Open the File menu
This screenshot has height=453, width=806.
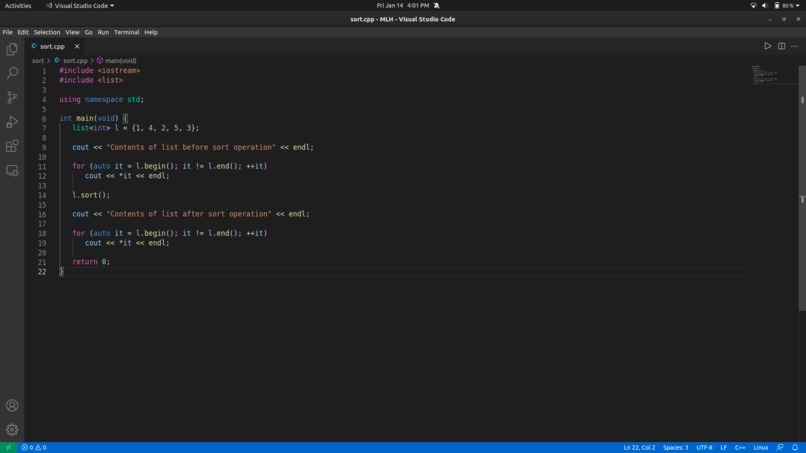[x=8, y=32]
